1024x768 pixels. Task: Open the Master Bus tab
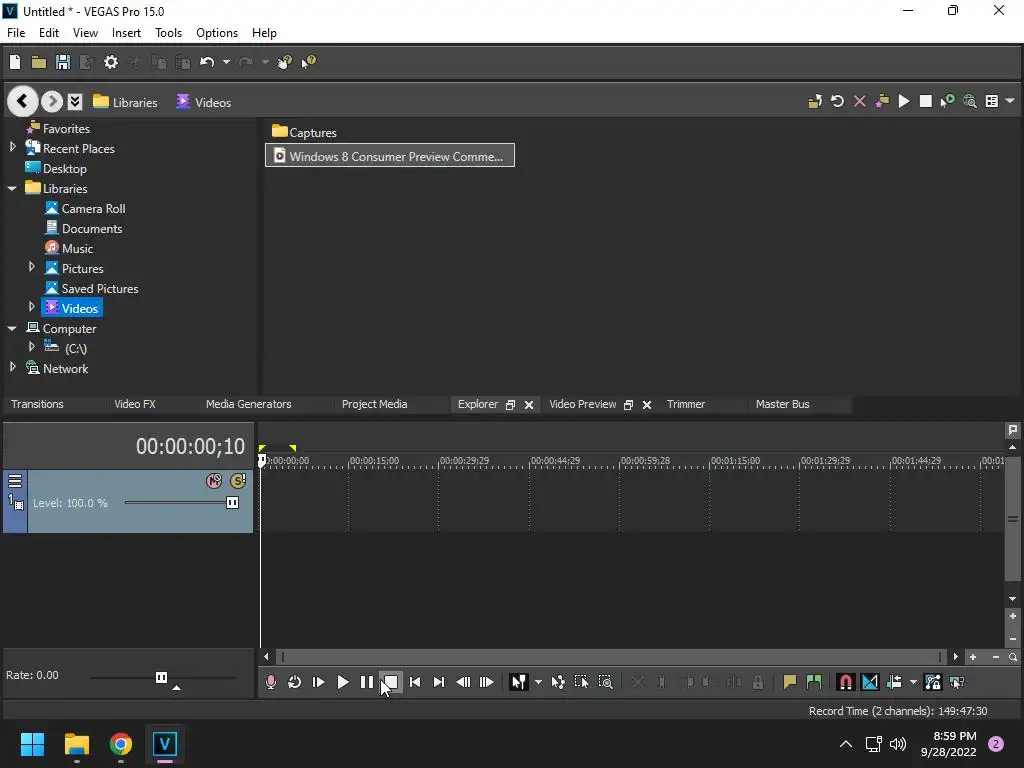coord(782,404)
